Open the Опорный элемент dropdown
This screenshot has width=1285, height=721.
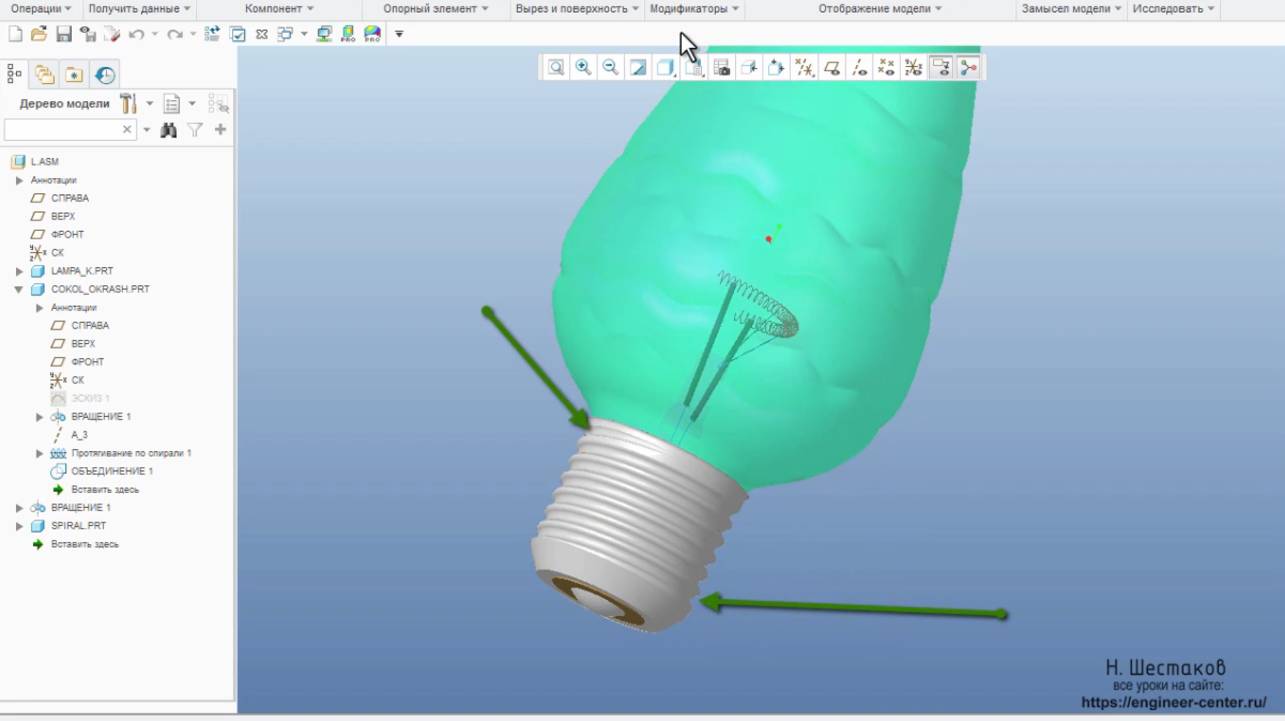click(x=436, y=9)
